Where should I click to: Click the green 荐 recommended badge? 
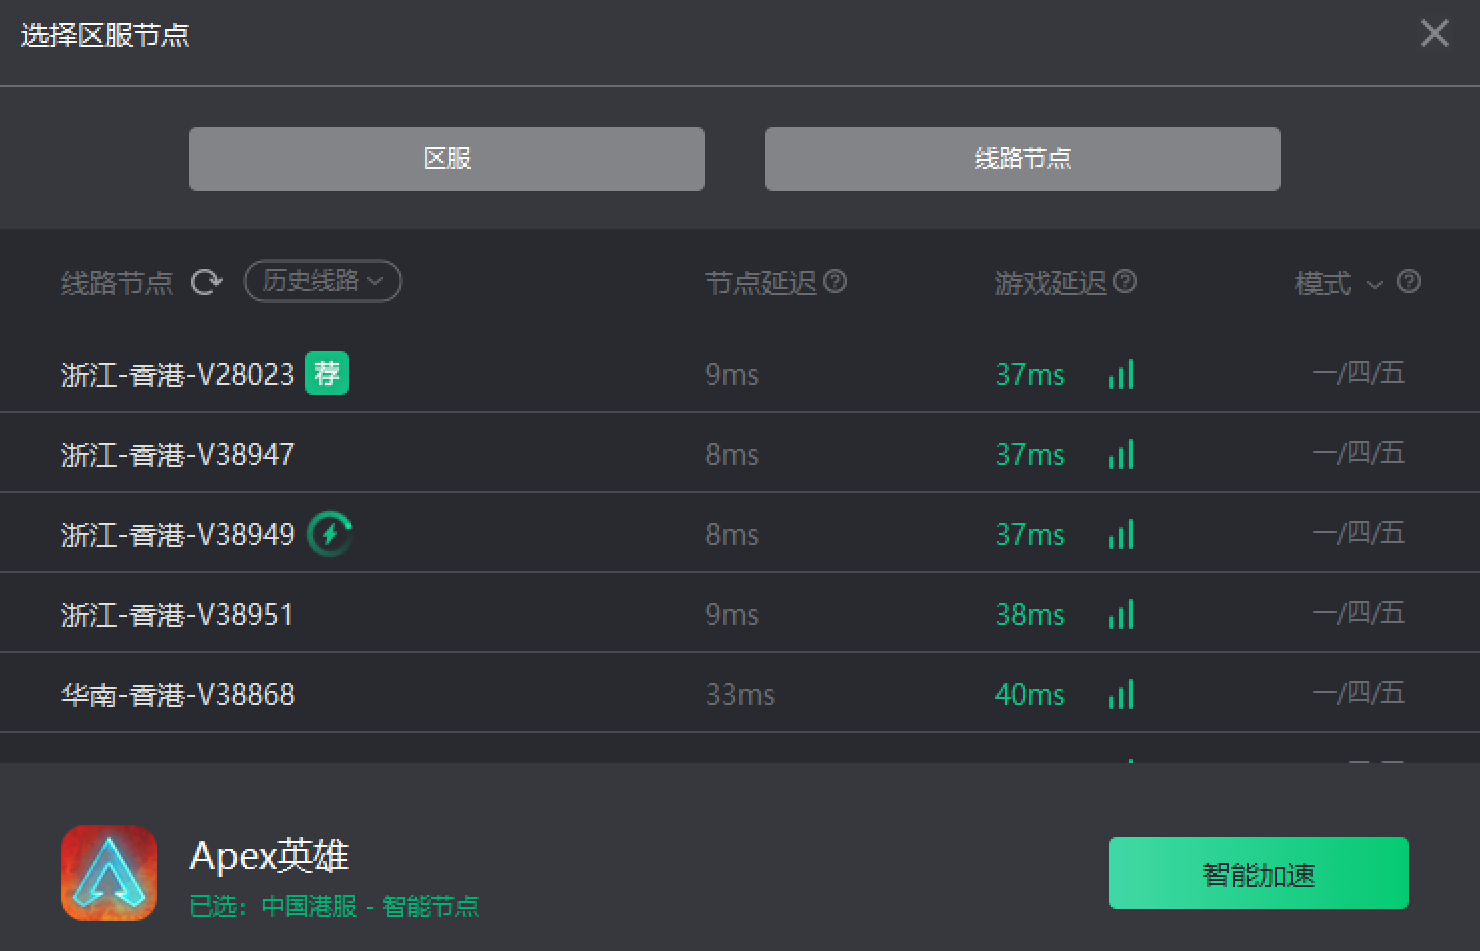pyautogui.click(x=327, y=373)
